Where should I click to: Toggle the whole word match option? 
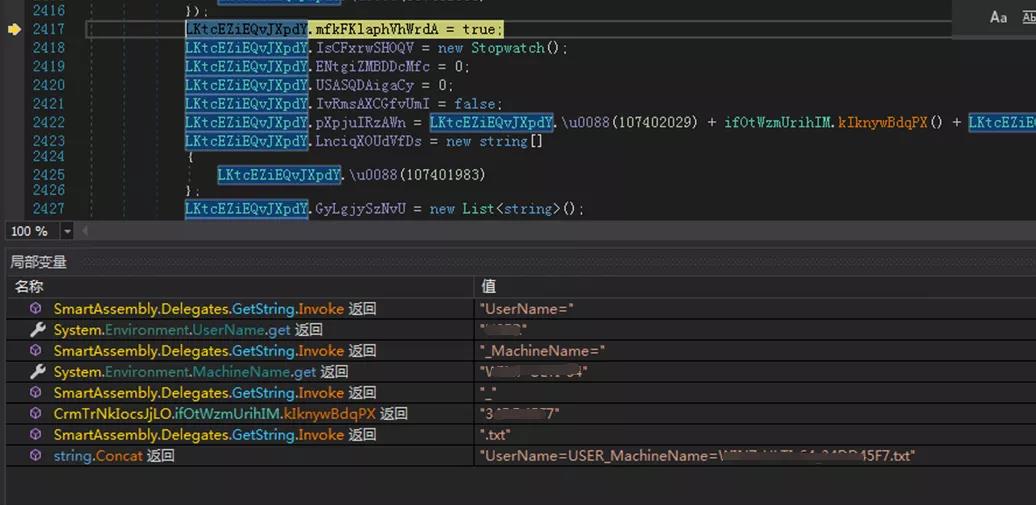point(1027,17)
